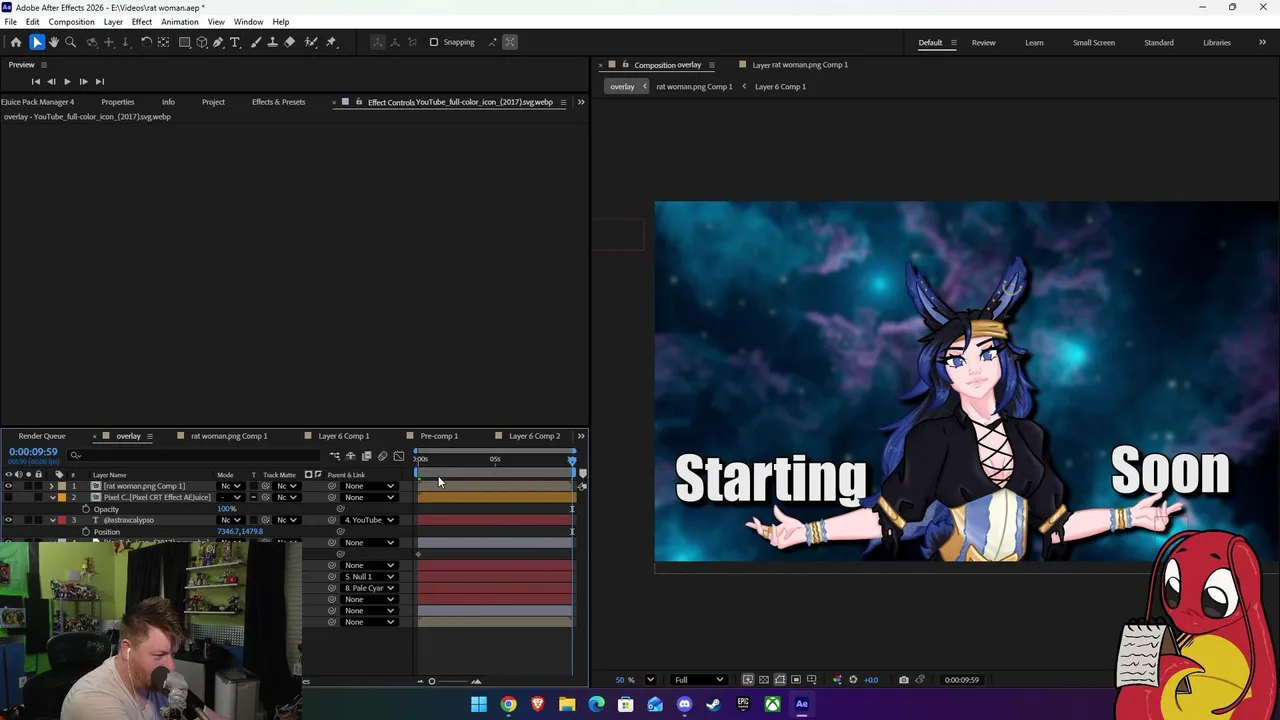Image resolution: width=1280 pixels, height=720 pixels.
Task: Click the current time indicator in the timeline
Action: (x=572, y=460)
